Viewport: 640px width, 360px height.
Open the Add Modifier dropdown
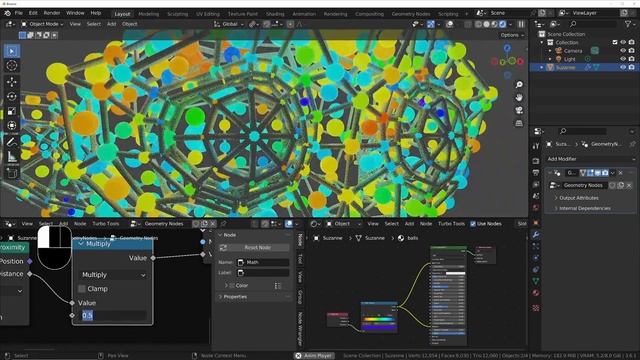click(591, 159)
